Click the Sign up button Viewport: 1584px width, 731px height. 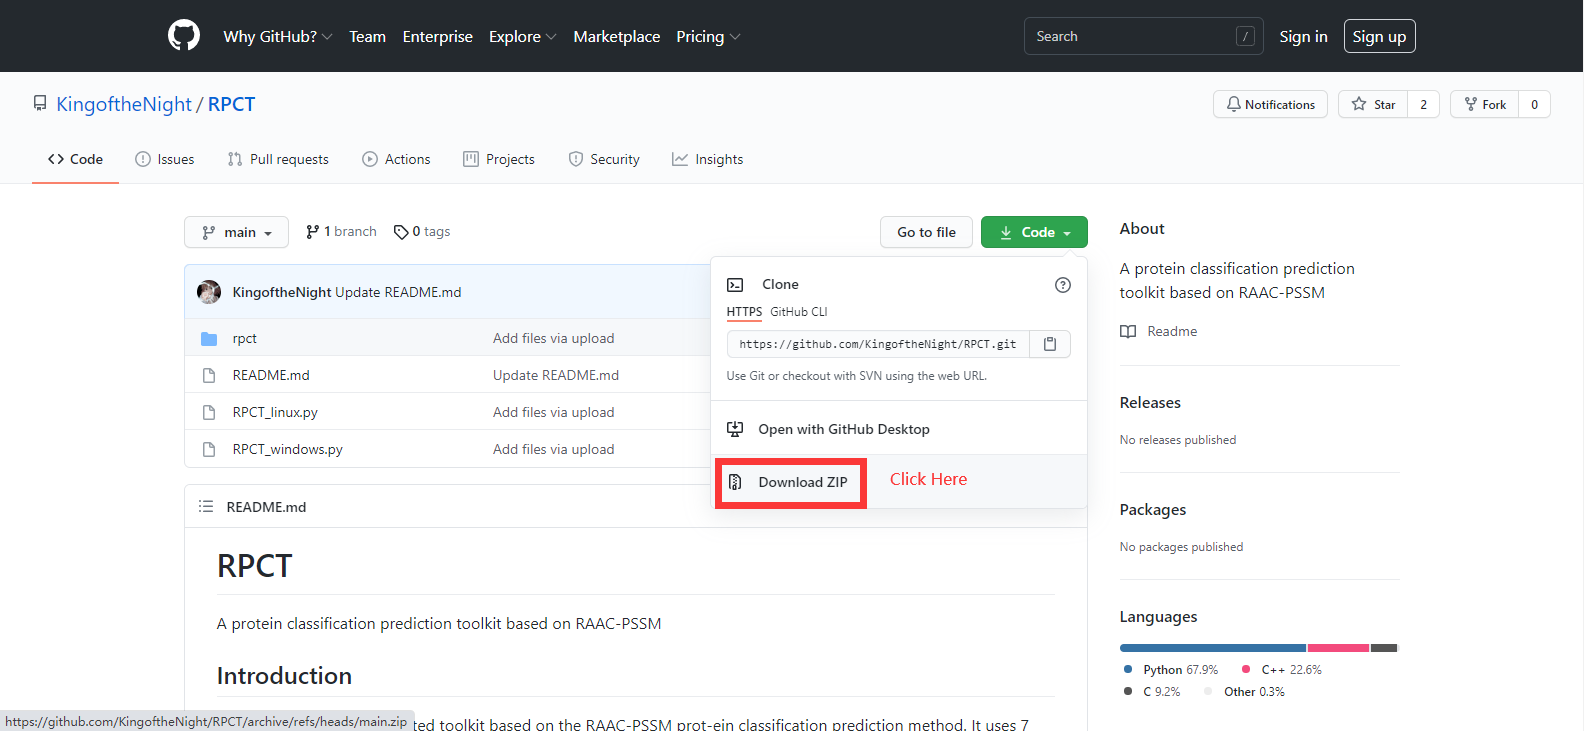[1379, 36]
